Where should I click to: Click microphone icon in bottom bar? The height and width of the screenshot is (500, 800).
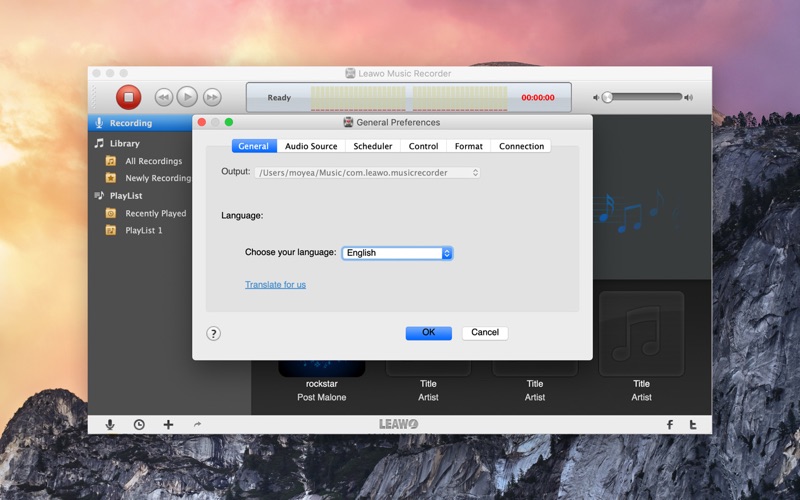coord(110,424)
